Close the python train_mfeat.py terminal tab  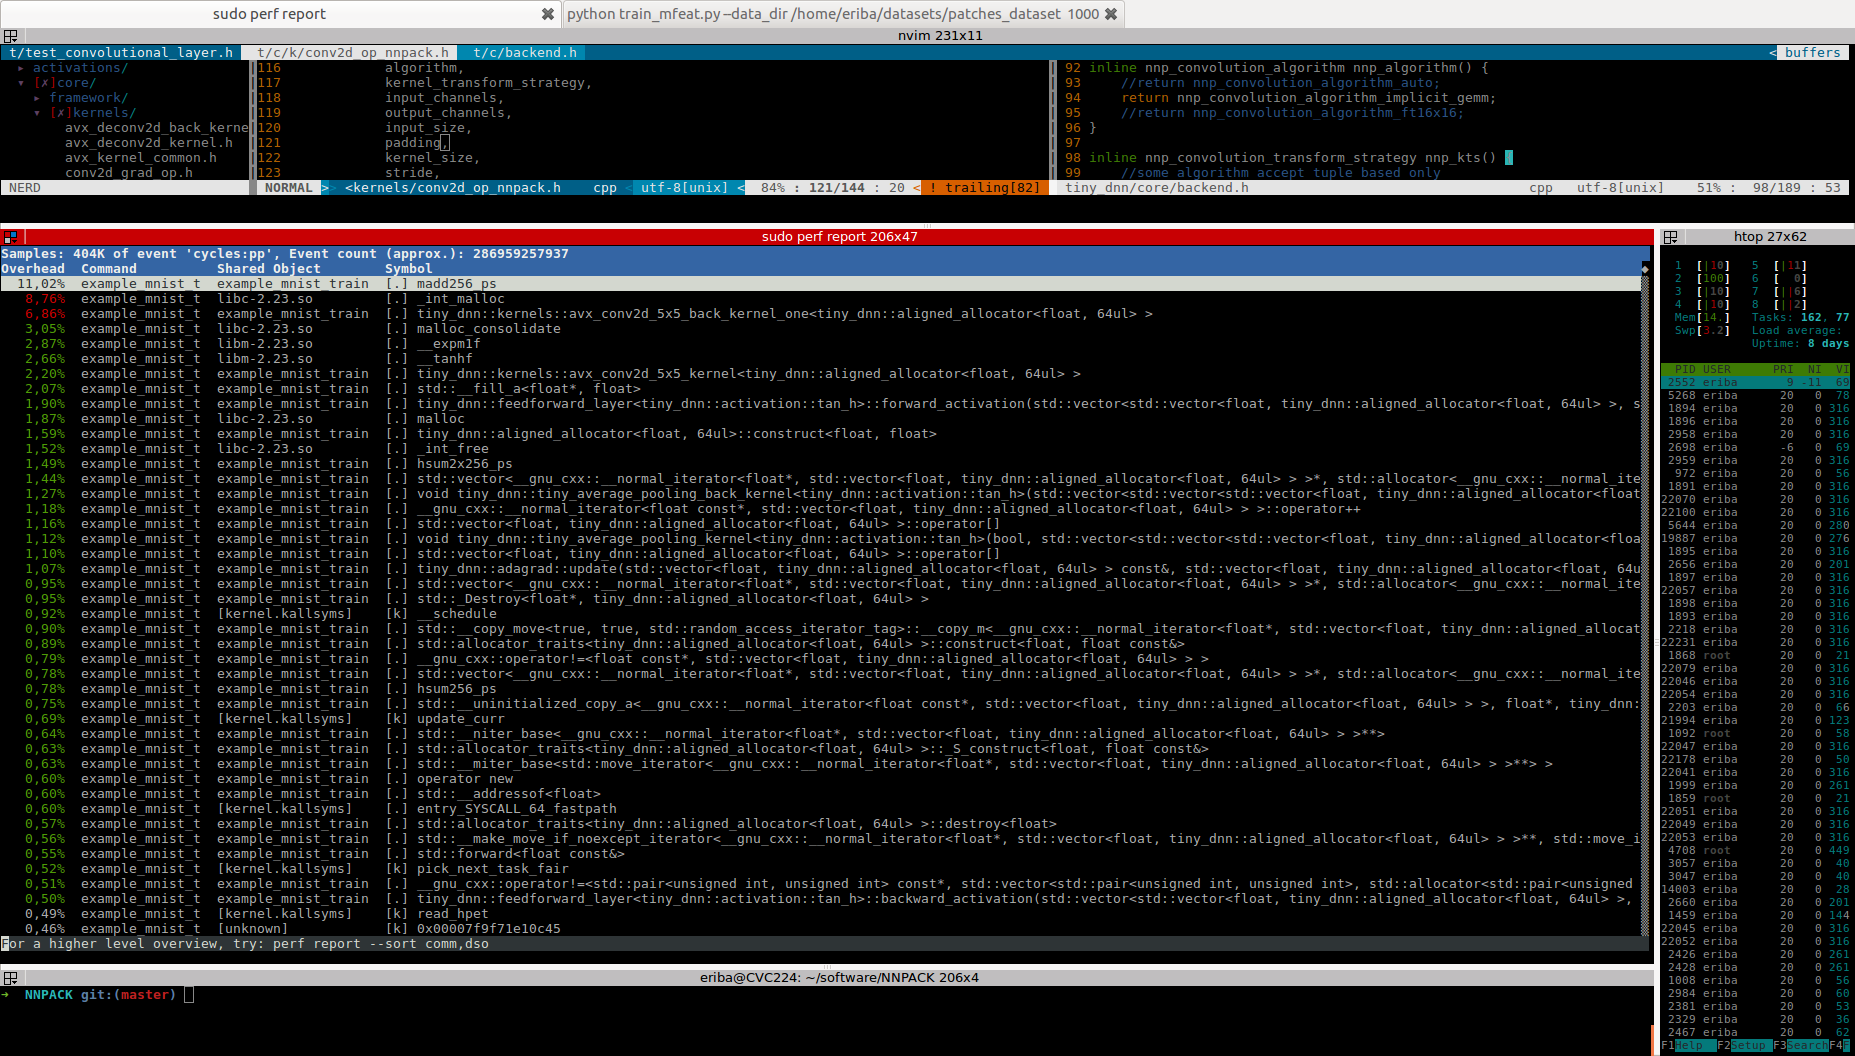pos(1111,14)
